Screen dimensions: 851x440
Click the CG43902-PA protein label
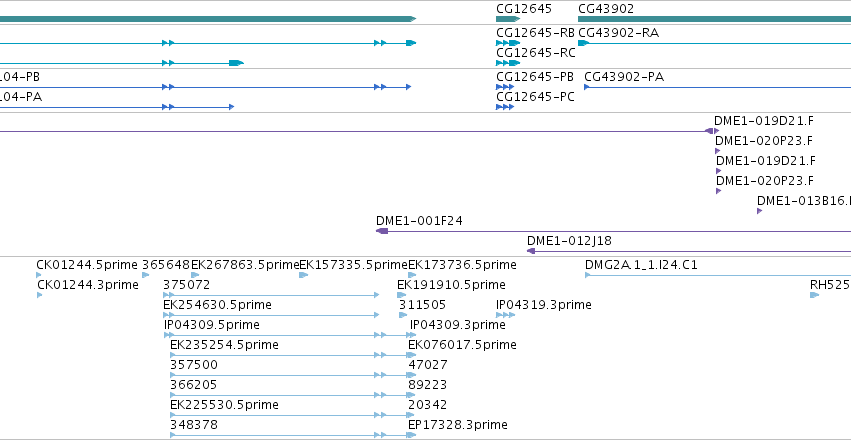[624, 77]
